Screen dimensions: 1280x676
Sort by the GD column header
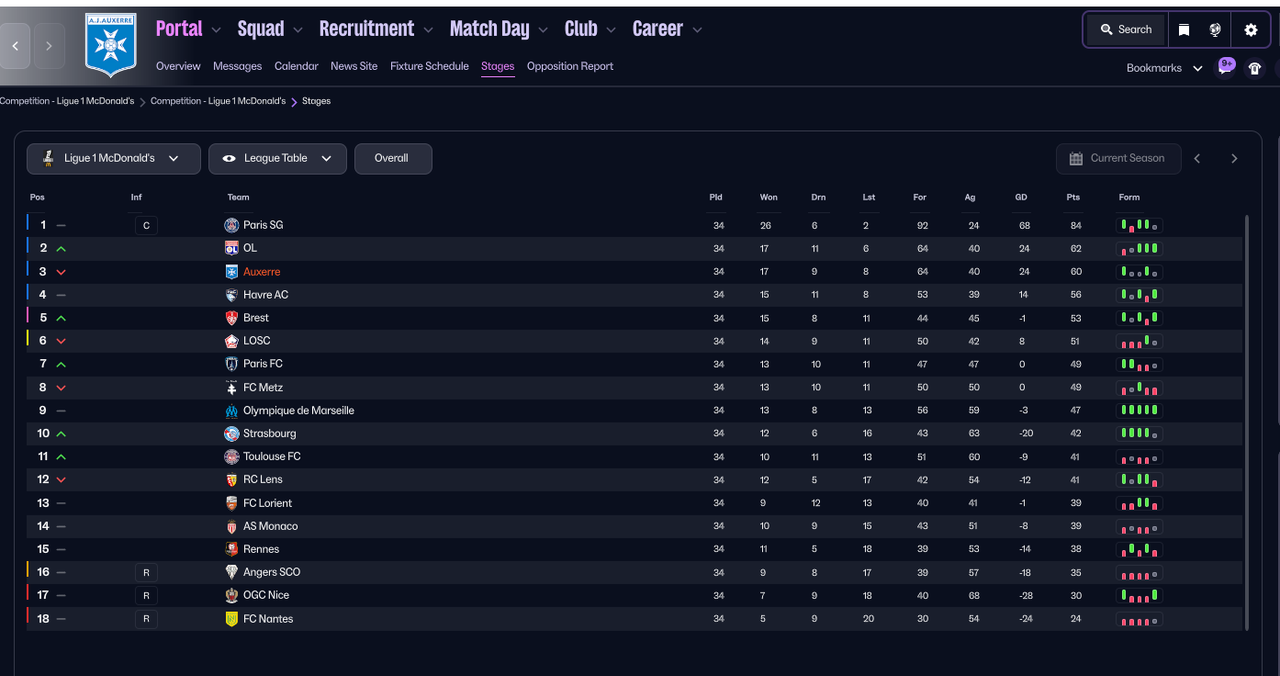coord(1022,197)
